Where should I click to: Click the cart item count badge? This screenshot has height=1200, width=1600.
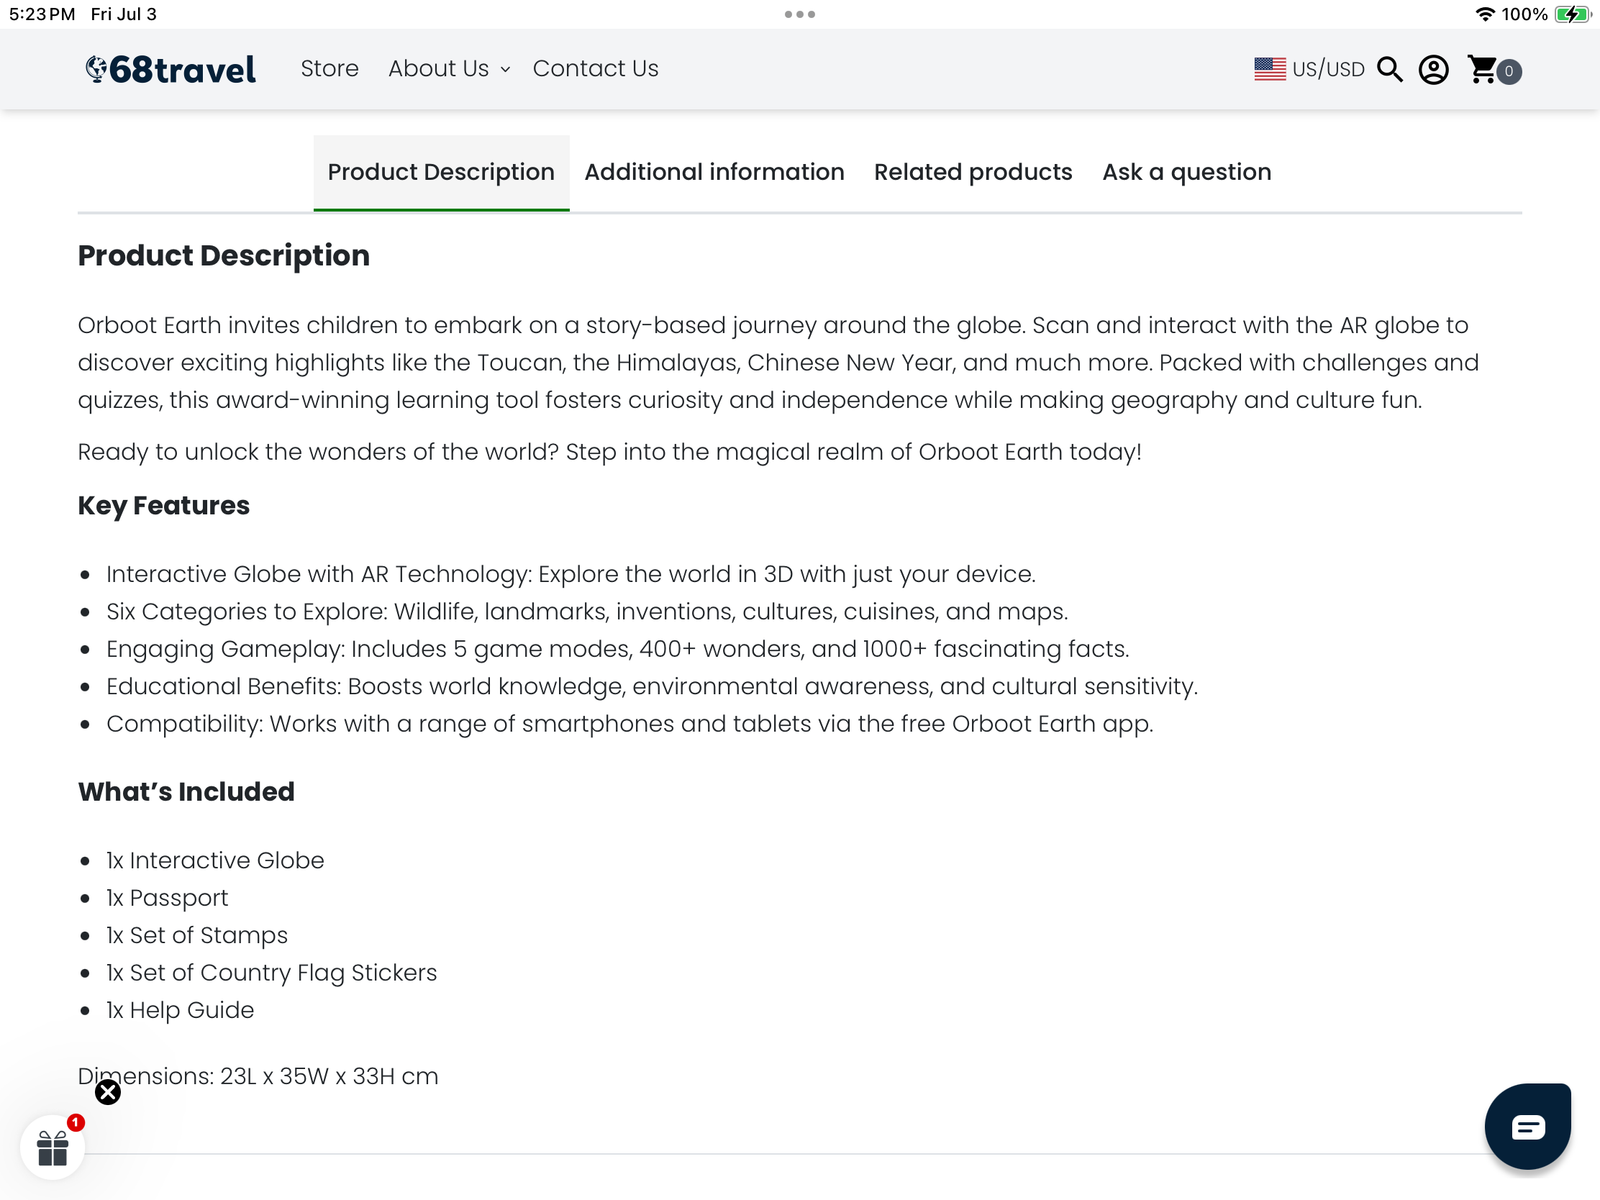[x=1509, y=71]
